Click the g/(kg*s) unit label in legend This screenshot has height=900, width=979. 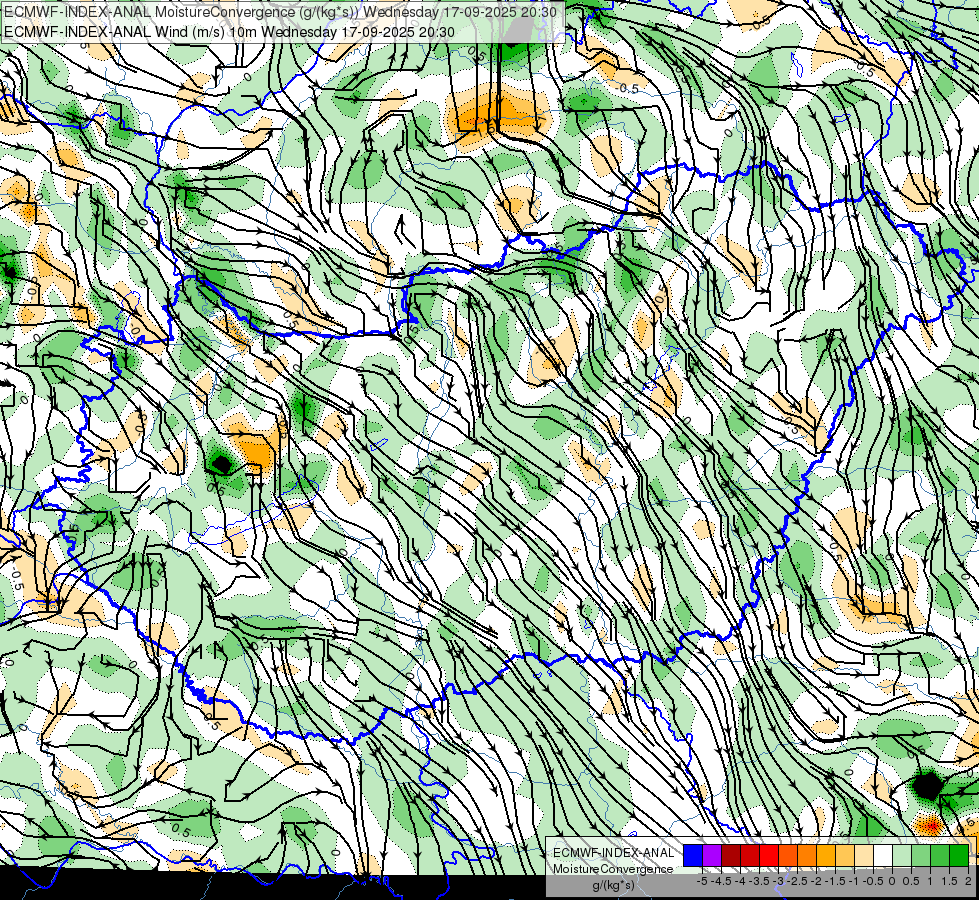point(613,886)
